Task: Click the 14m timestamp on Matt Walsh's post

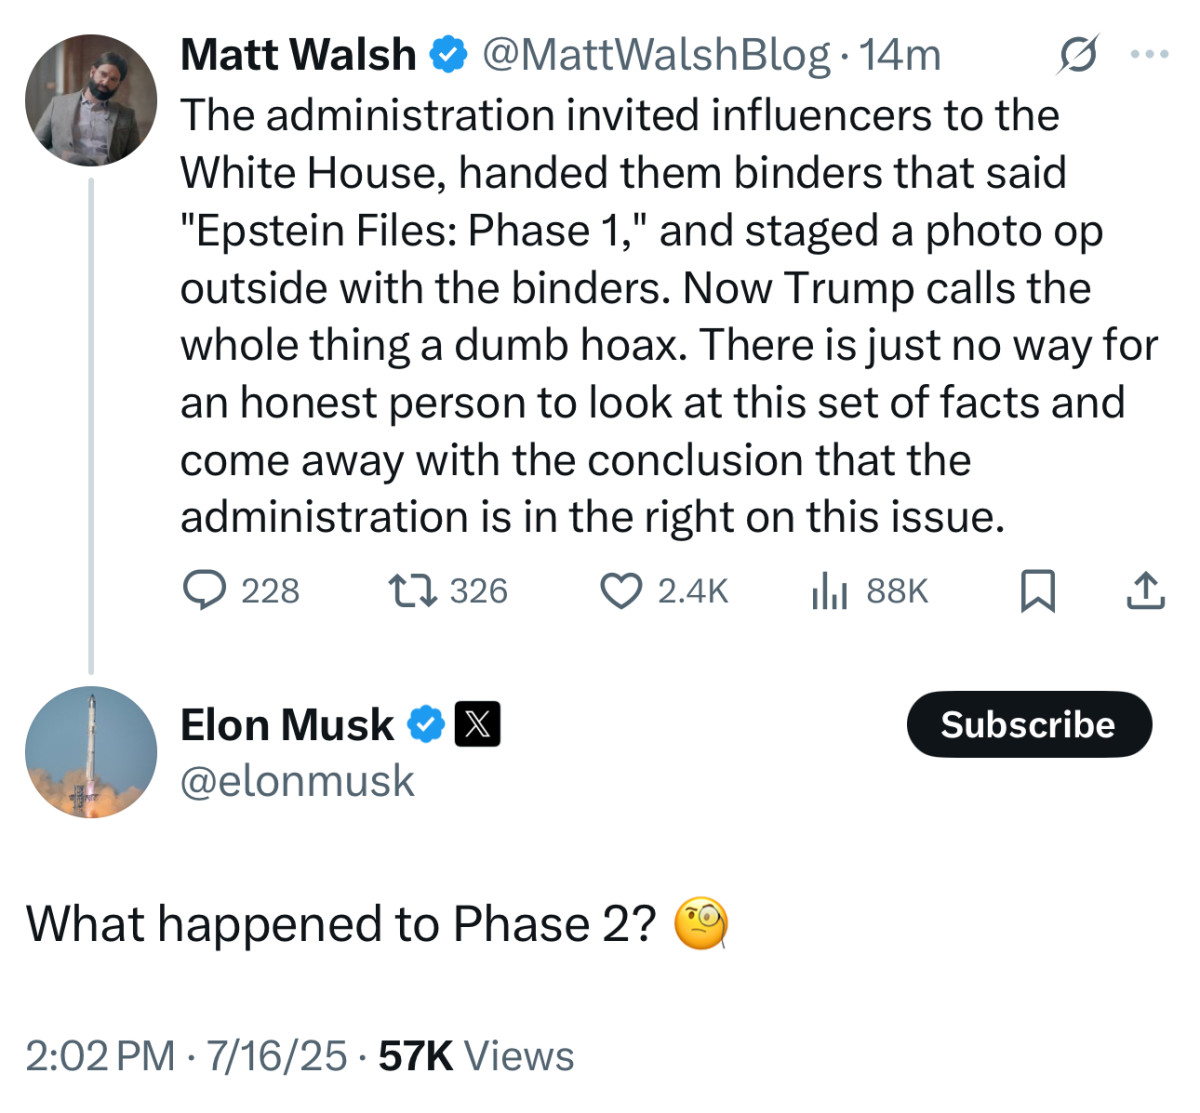Action: click(899, 55)
